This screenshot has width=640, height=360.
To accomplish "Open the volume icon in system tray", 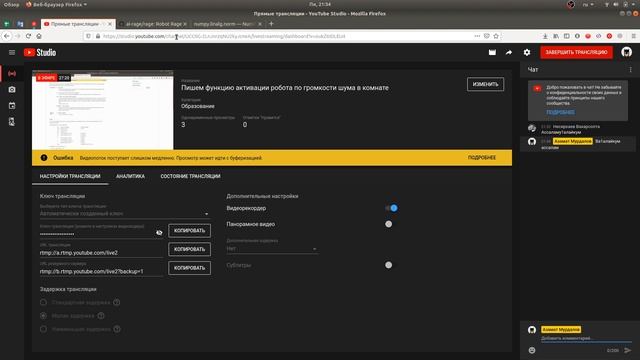I will point(616,4).
